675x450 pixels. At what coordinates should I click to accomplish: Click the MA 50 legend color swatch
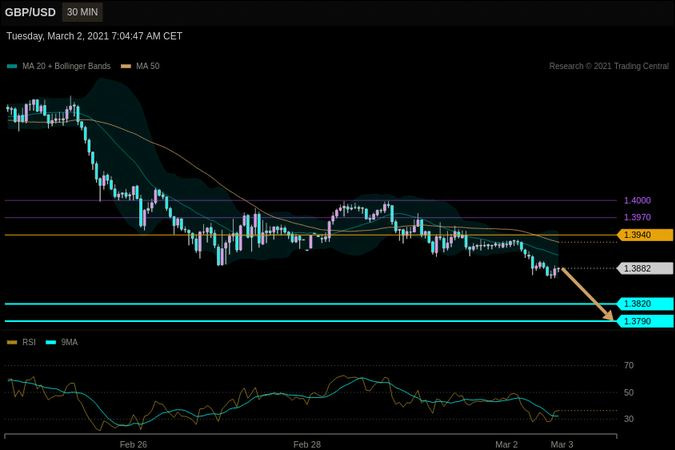(x=126, y=66)
